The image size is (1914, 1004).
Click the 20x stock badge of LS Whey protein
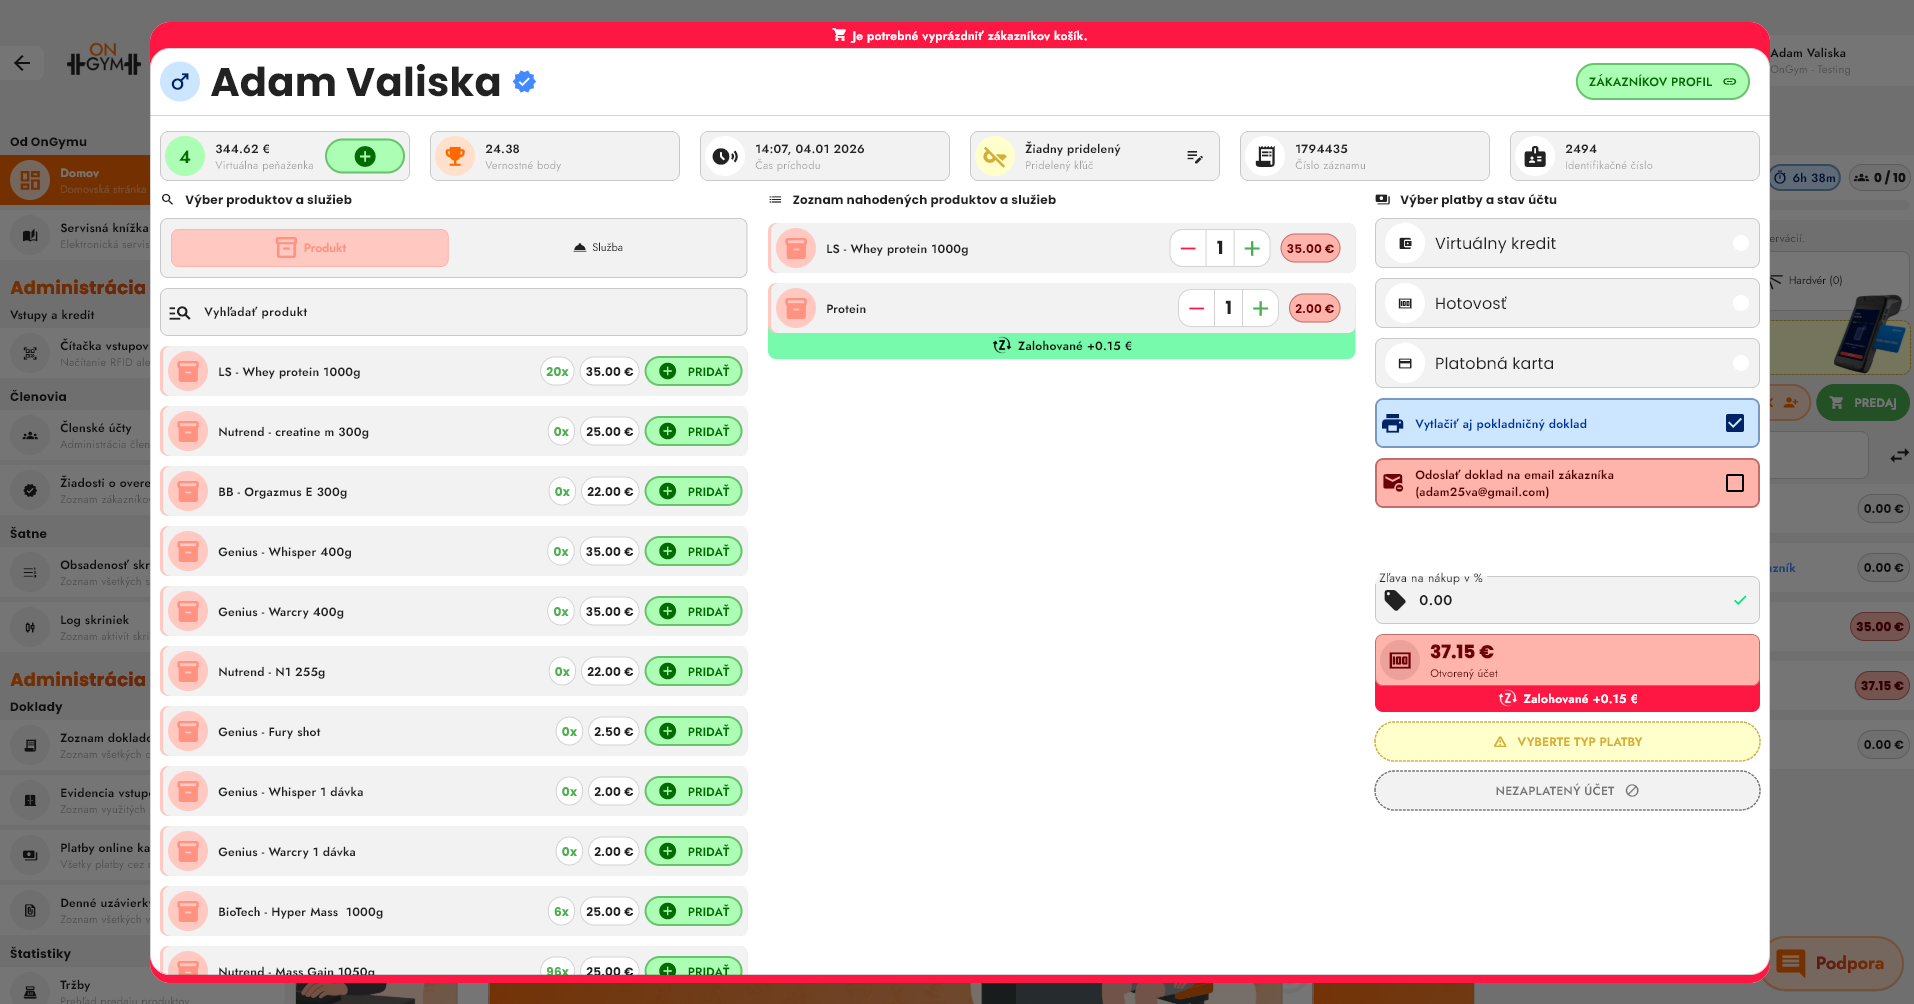(x=557, y=371)
